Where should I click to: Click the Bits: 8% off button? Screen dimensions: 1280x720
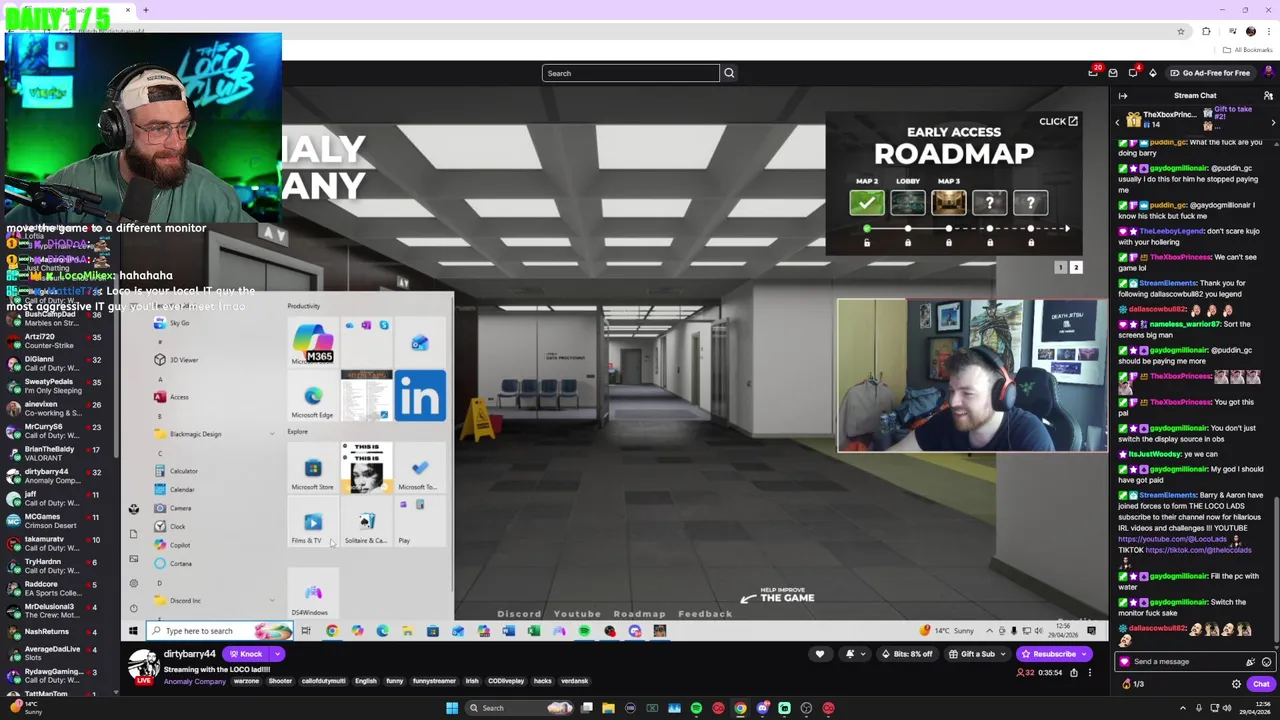[907, 654]
